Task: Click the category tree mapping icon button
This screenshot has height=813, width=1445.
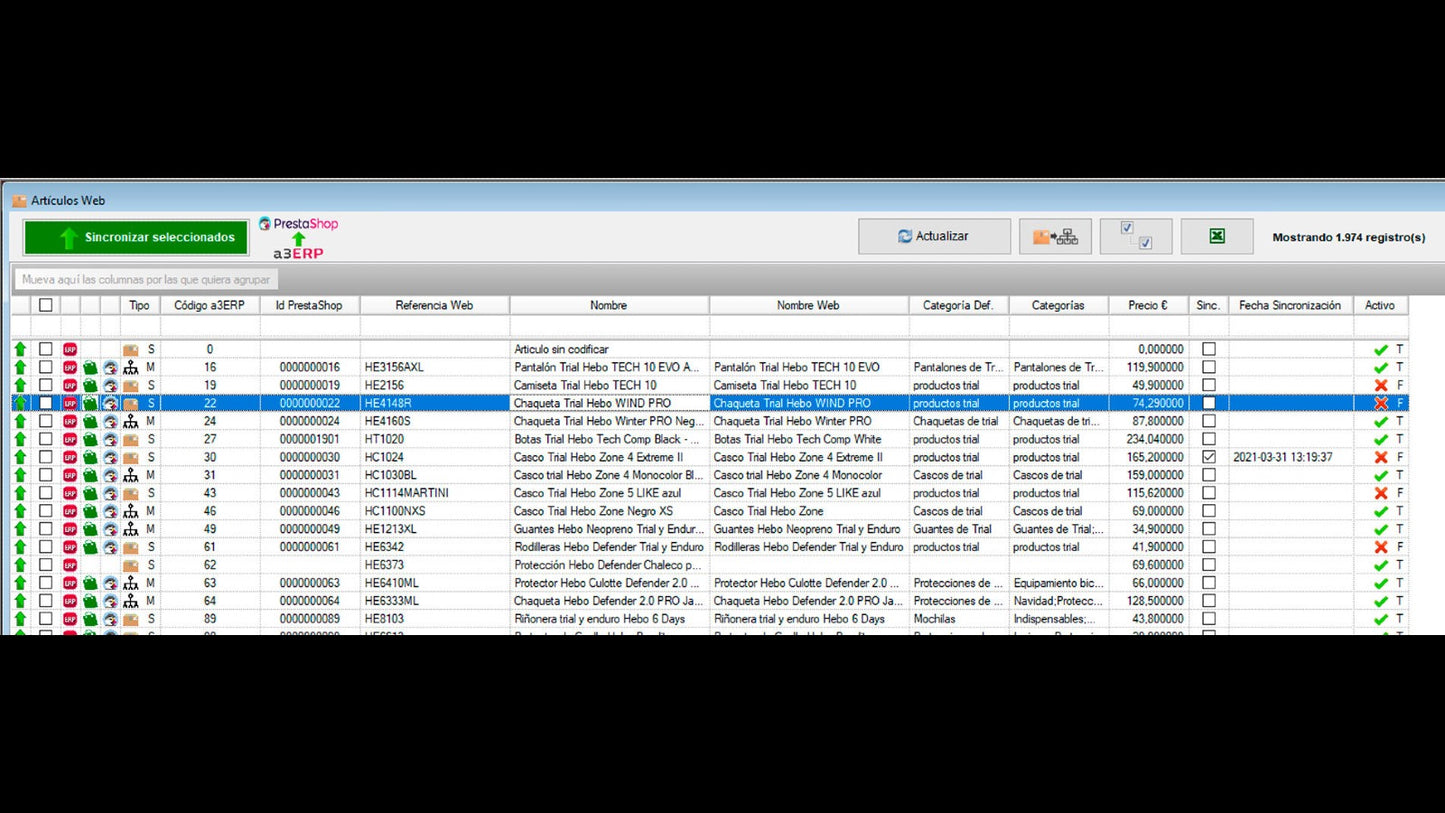Action: (x=1055, y=237)
